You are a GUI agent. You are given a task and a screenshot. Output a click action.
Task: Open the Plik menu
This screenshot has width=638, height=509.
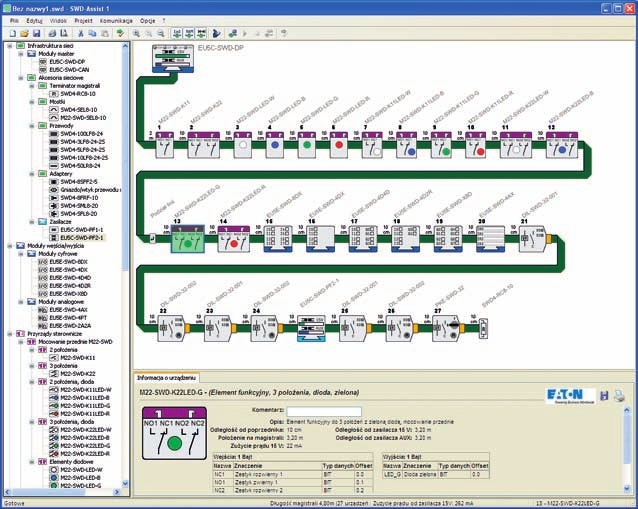pos(14,20)
